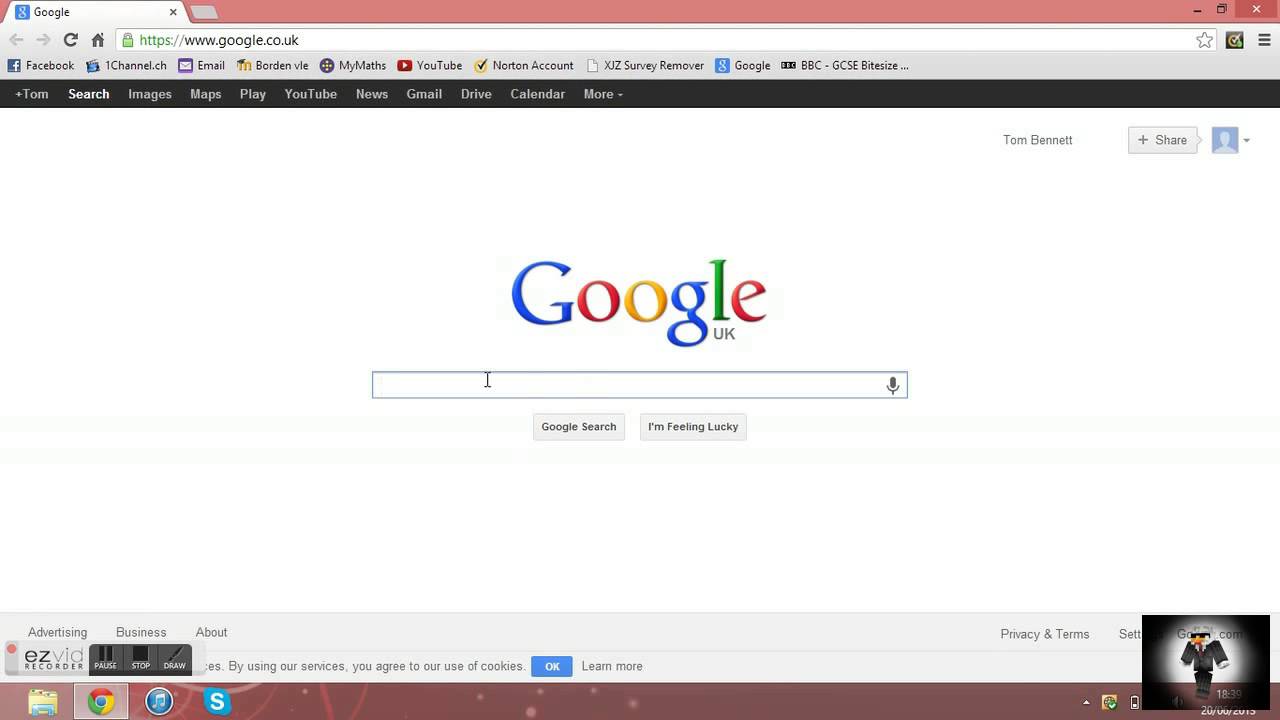Screen dimensions: 1280x720
Task: Open Gmail in the Google bar
Action: [x=424, y=94]
